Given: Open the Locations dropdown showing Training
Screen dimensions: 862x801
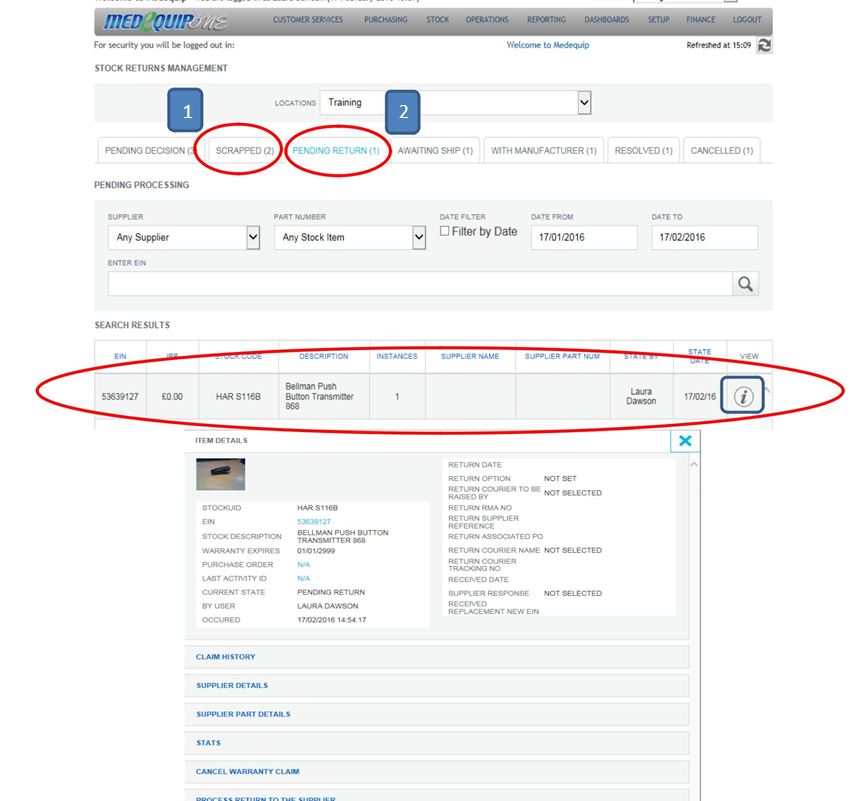Looking at the screenshot, I should click(x=455, y=103).
